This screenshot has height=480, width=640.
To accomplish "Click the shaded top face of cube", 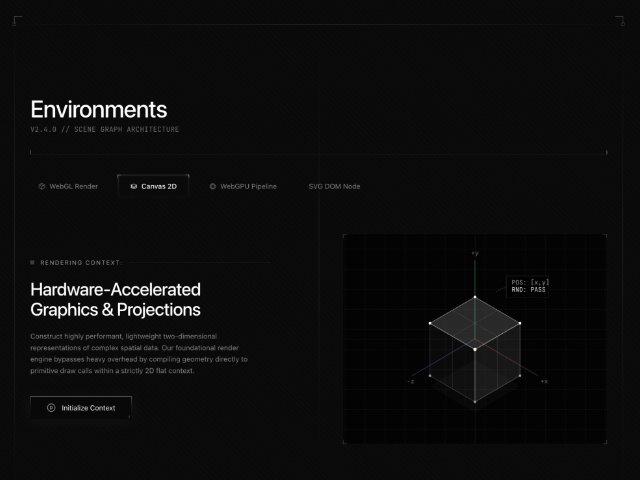I will click(x=475, y=323).
